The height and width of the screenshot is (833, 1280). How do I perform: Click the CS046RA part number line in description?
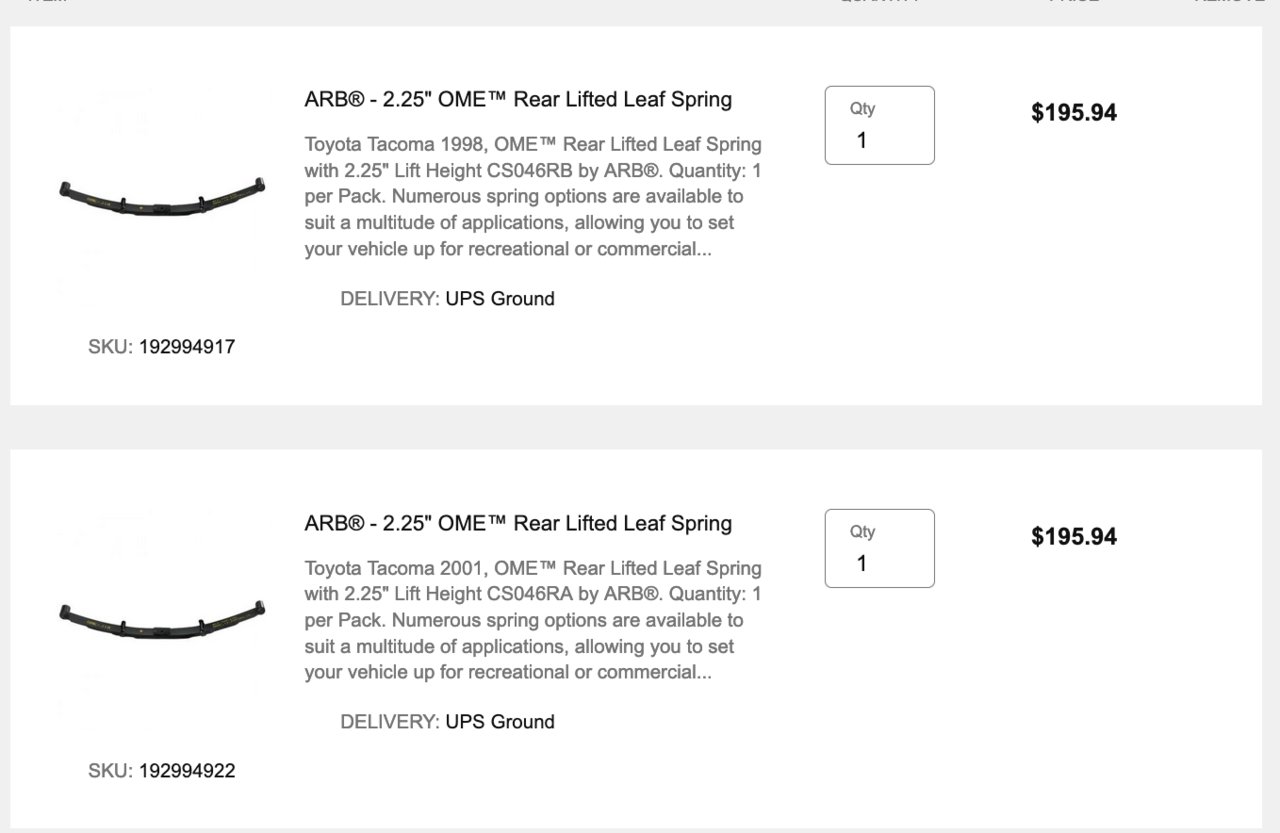(x=533, y=594)
